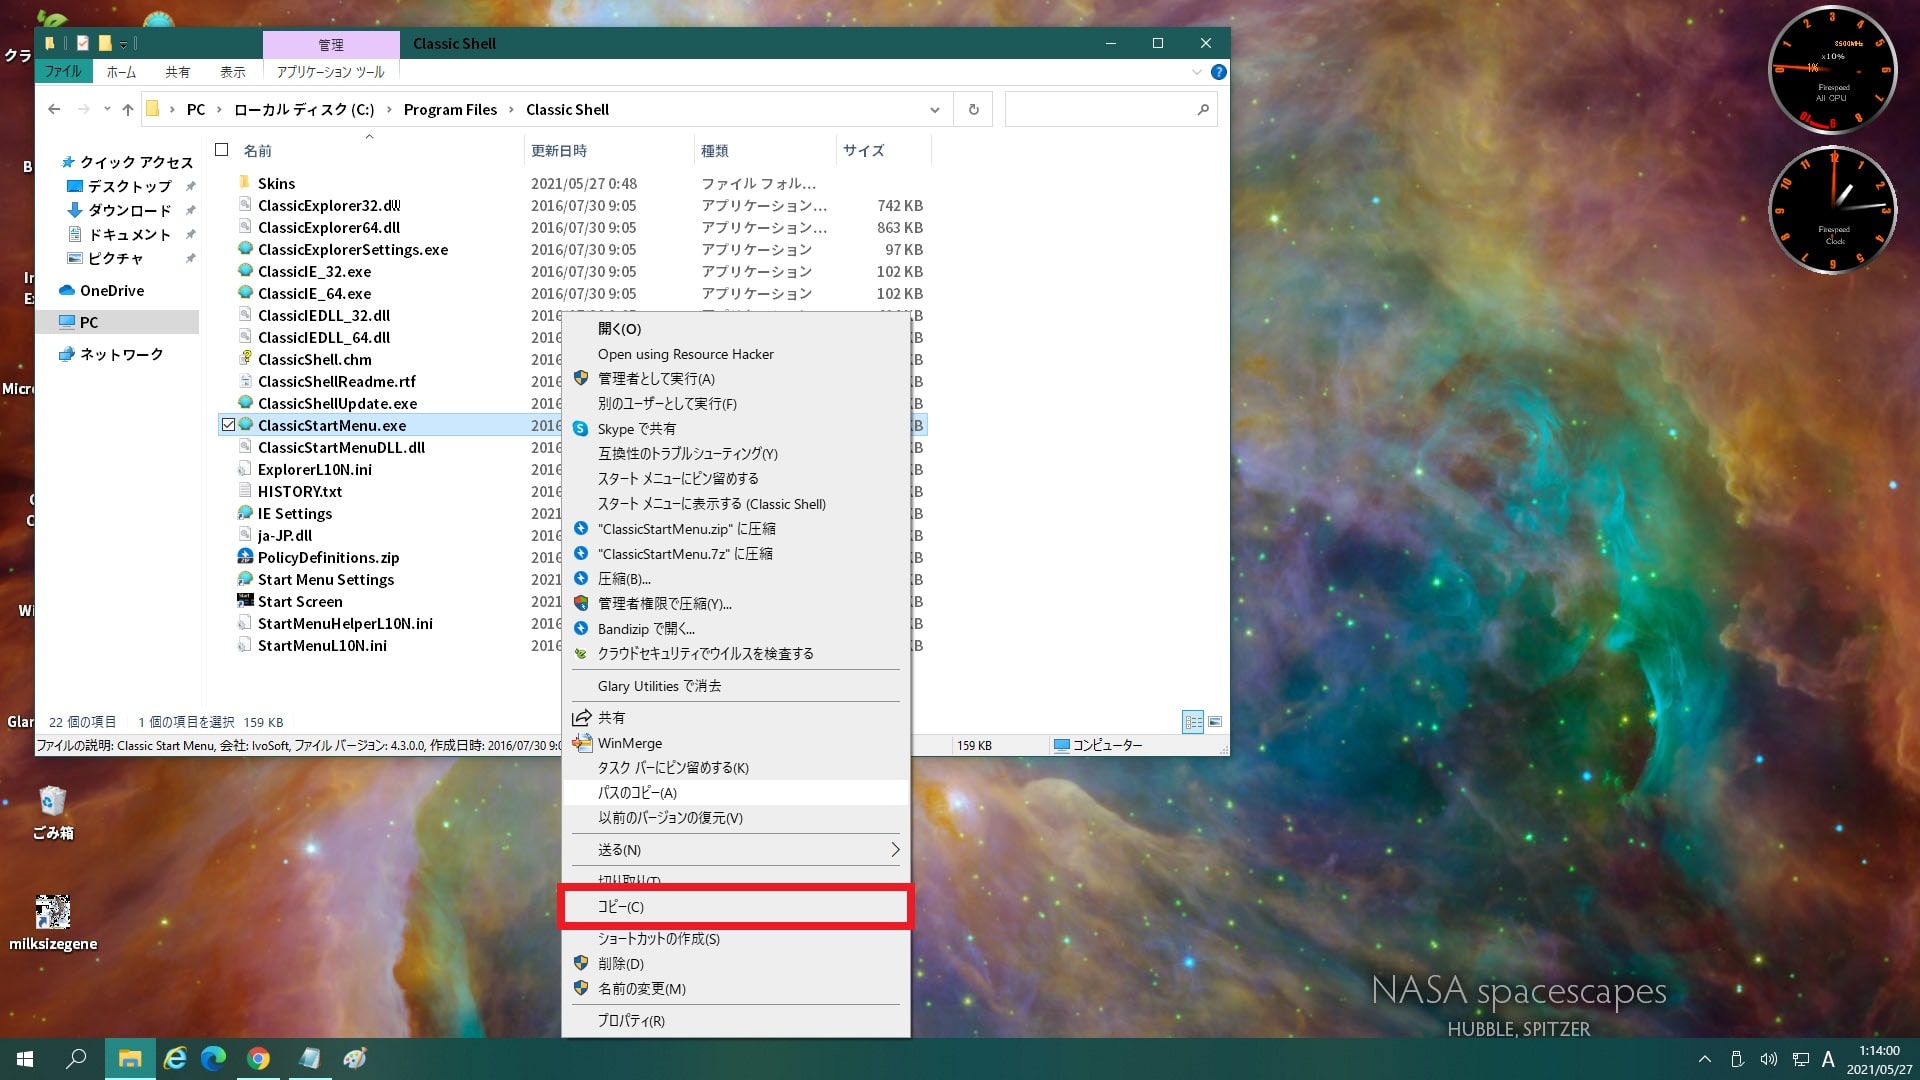Toggle the select-all checkbox beside 名前 header
Screen dimensions: 1920x1080
(x=222, y=150)
